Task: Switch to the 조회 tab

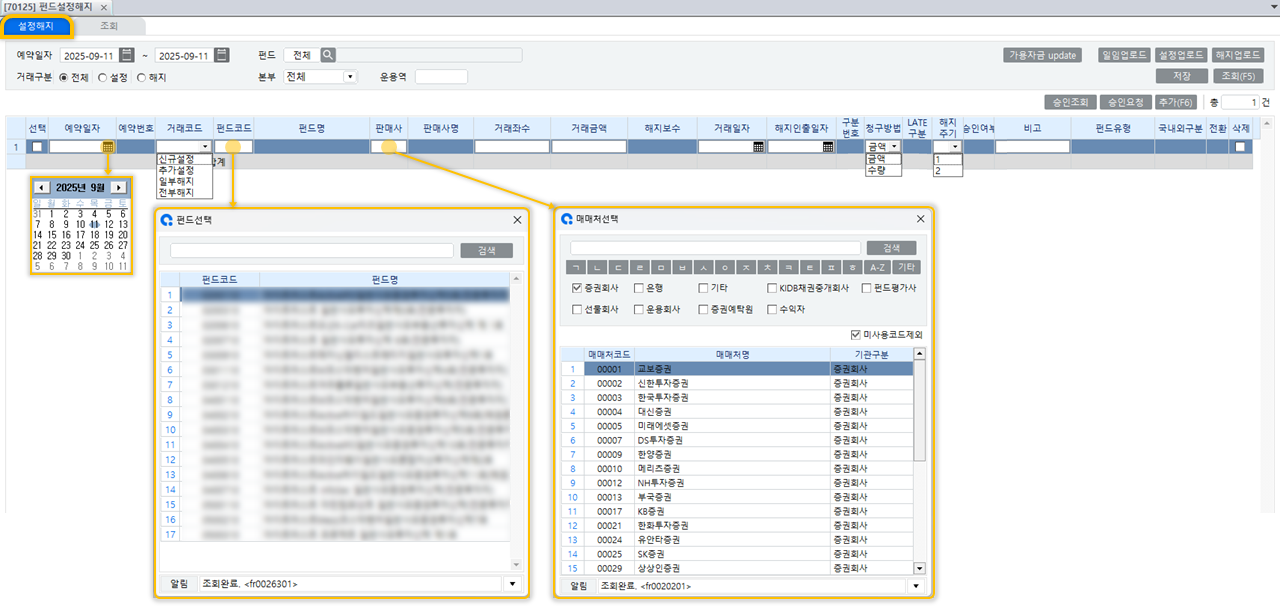Action: tap(109, 26)
